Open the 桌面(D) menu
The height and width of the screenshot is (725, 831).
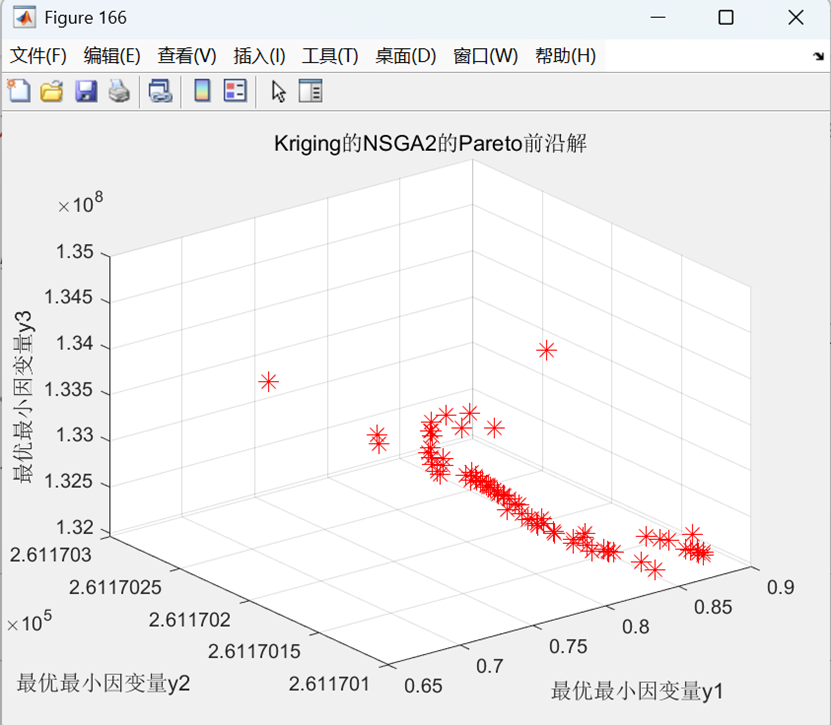[x=405, y=56]
